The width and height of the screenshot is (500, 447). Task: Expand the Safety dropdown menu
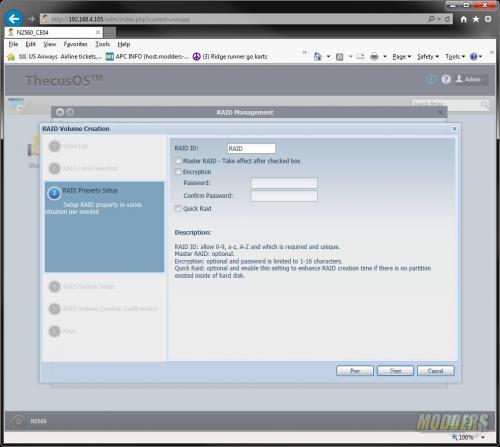tap(428, 57)
